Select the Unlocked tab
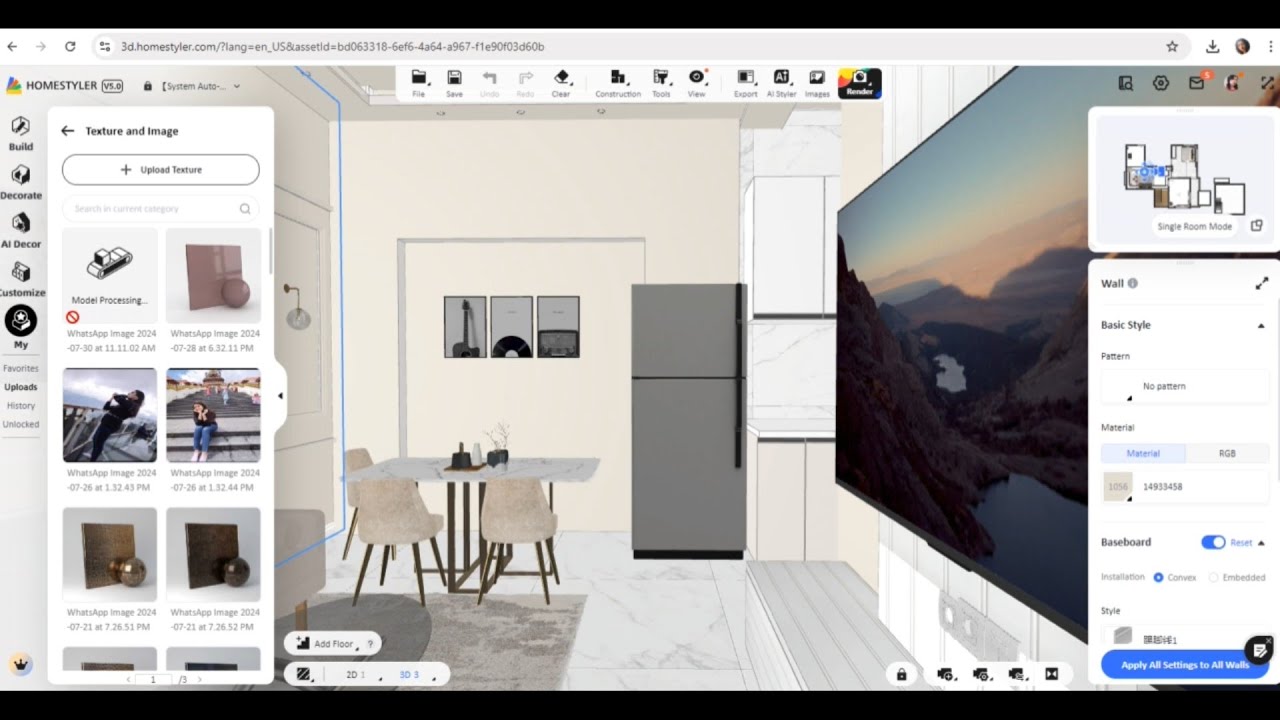This screenshot has height=720, width=1280. (20, 424)
